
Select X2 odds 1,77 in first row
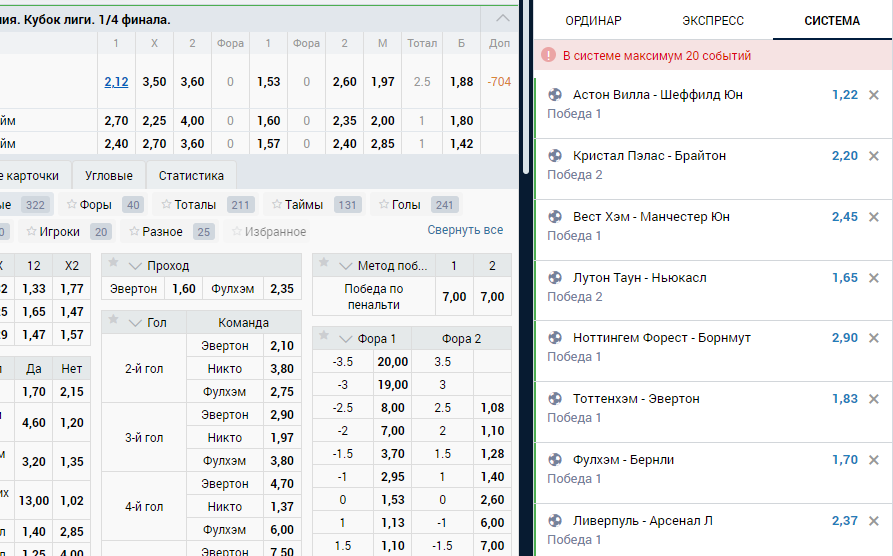point(72,289)
